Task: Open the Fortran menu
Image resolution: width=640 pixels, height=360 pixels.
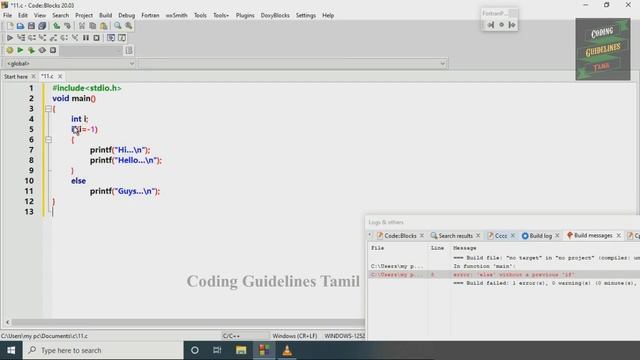Action: (x=150, y=15)
